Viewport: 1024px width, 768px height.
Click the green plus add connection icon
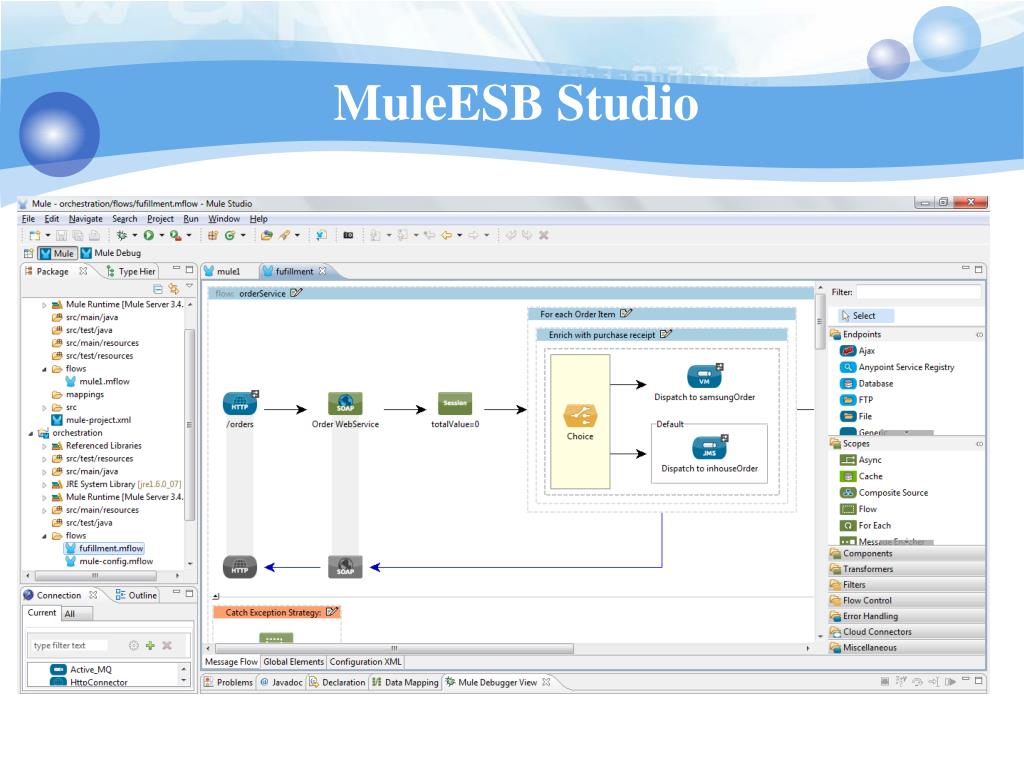pyautogui.click(x=150, y=645)
